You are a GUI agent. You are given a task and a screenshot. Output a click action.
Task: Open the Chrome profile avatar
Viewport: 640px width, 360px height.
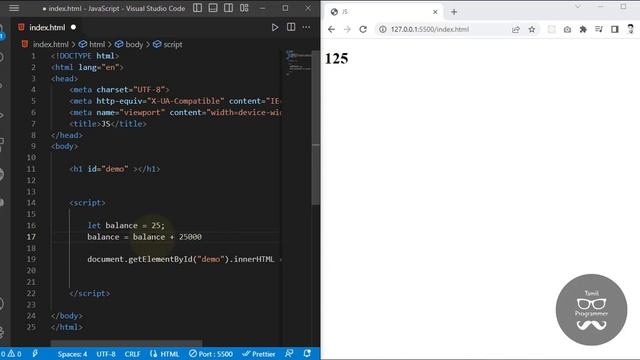631,29
